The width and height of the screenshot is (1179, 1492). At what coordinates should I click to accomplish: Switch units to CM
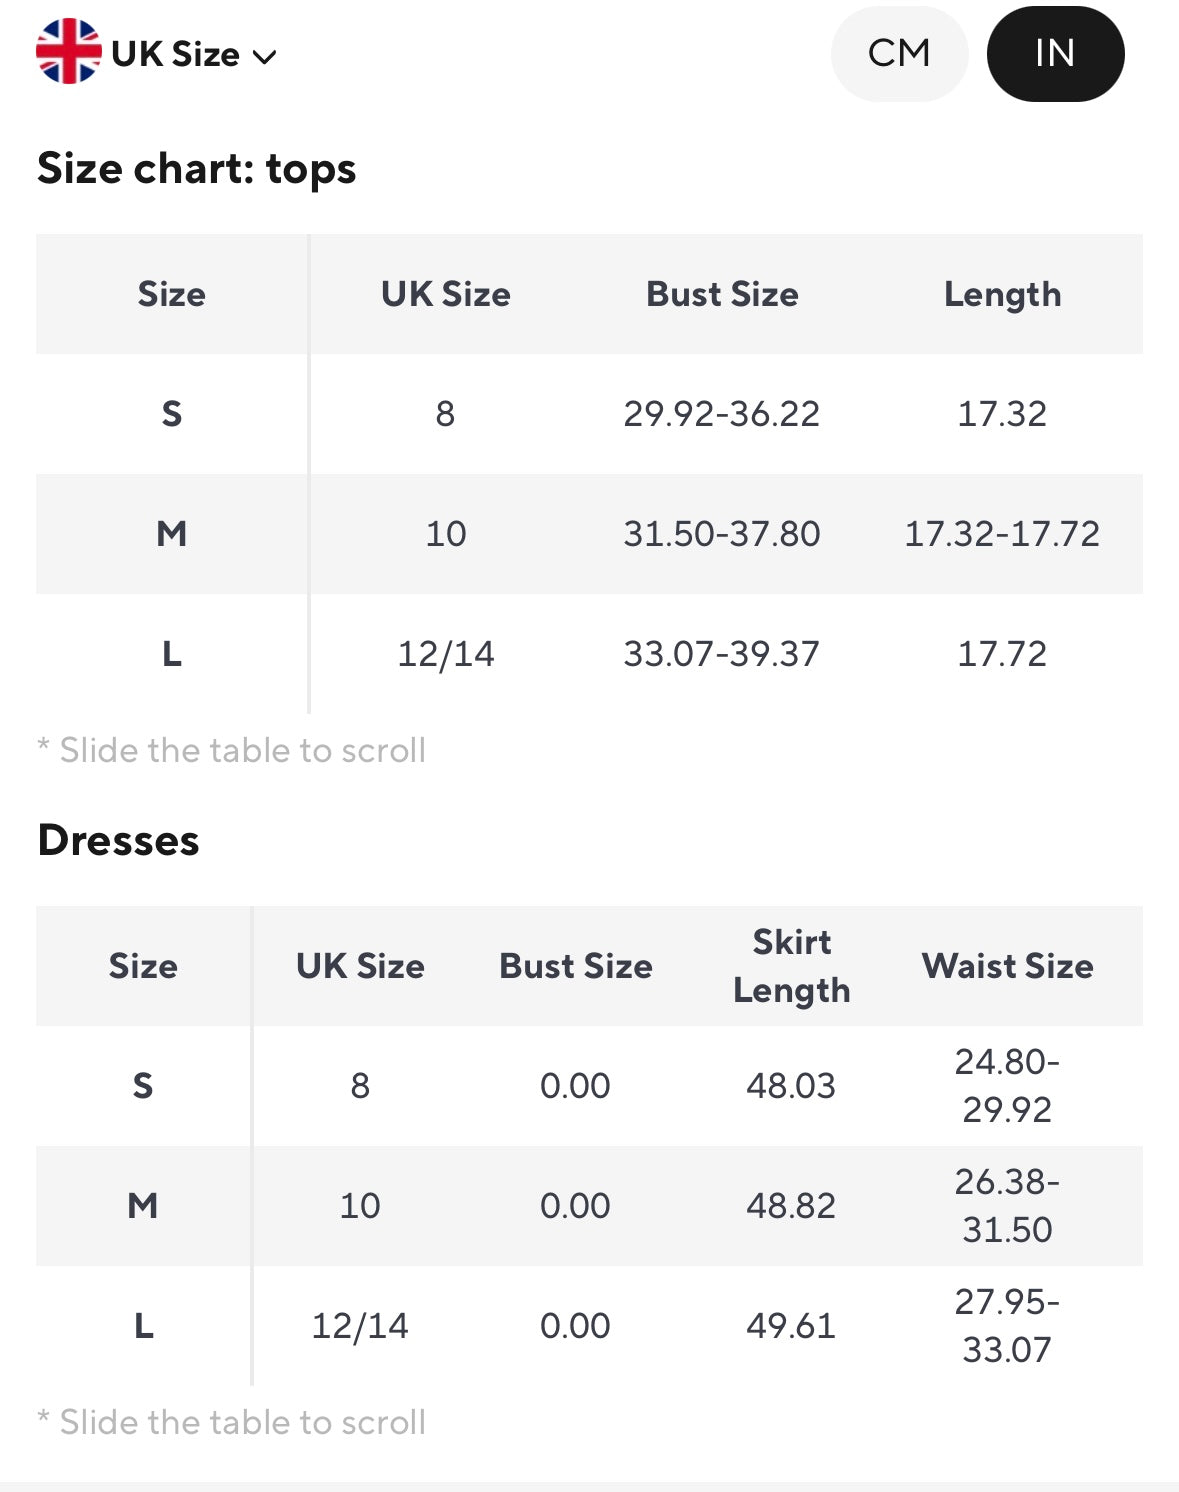(899, 53)
